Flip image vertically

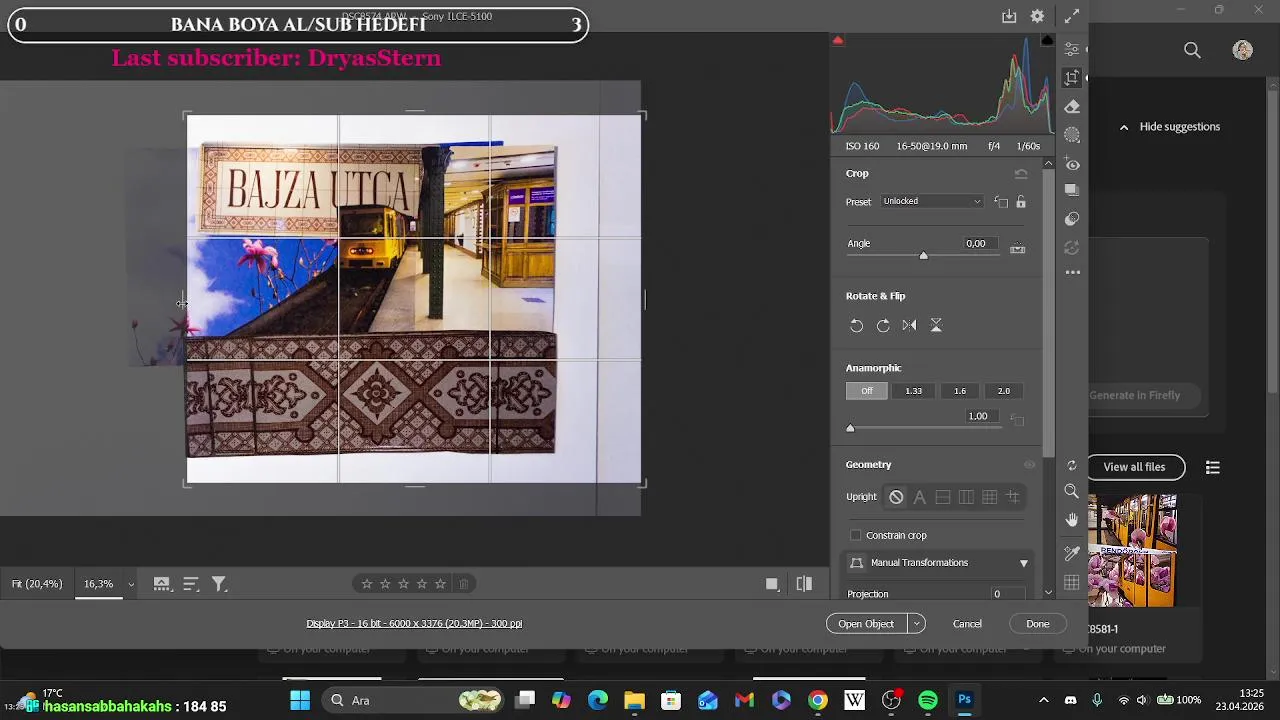[x=936, y=325]
